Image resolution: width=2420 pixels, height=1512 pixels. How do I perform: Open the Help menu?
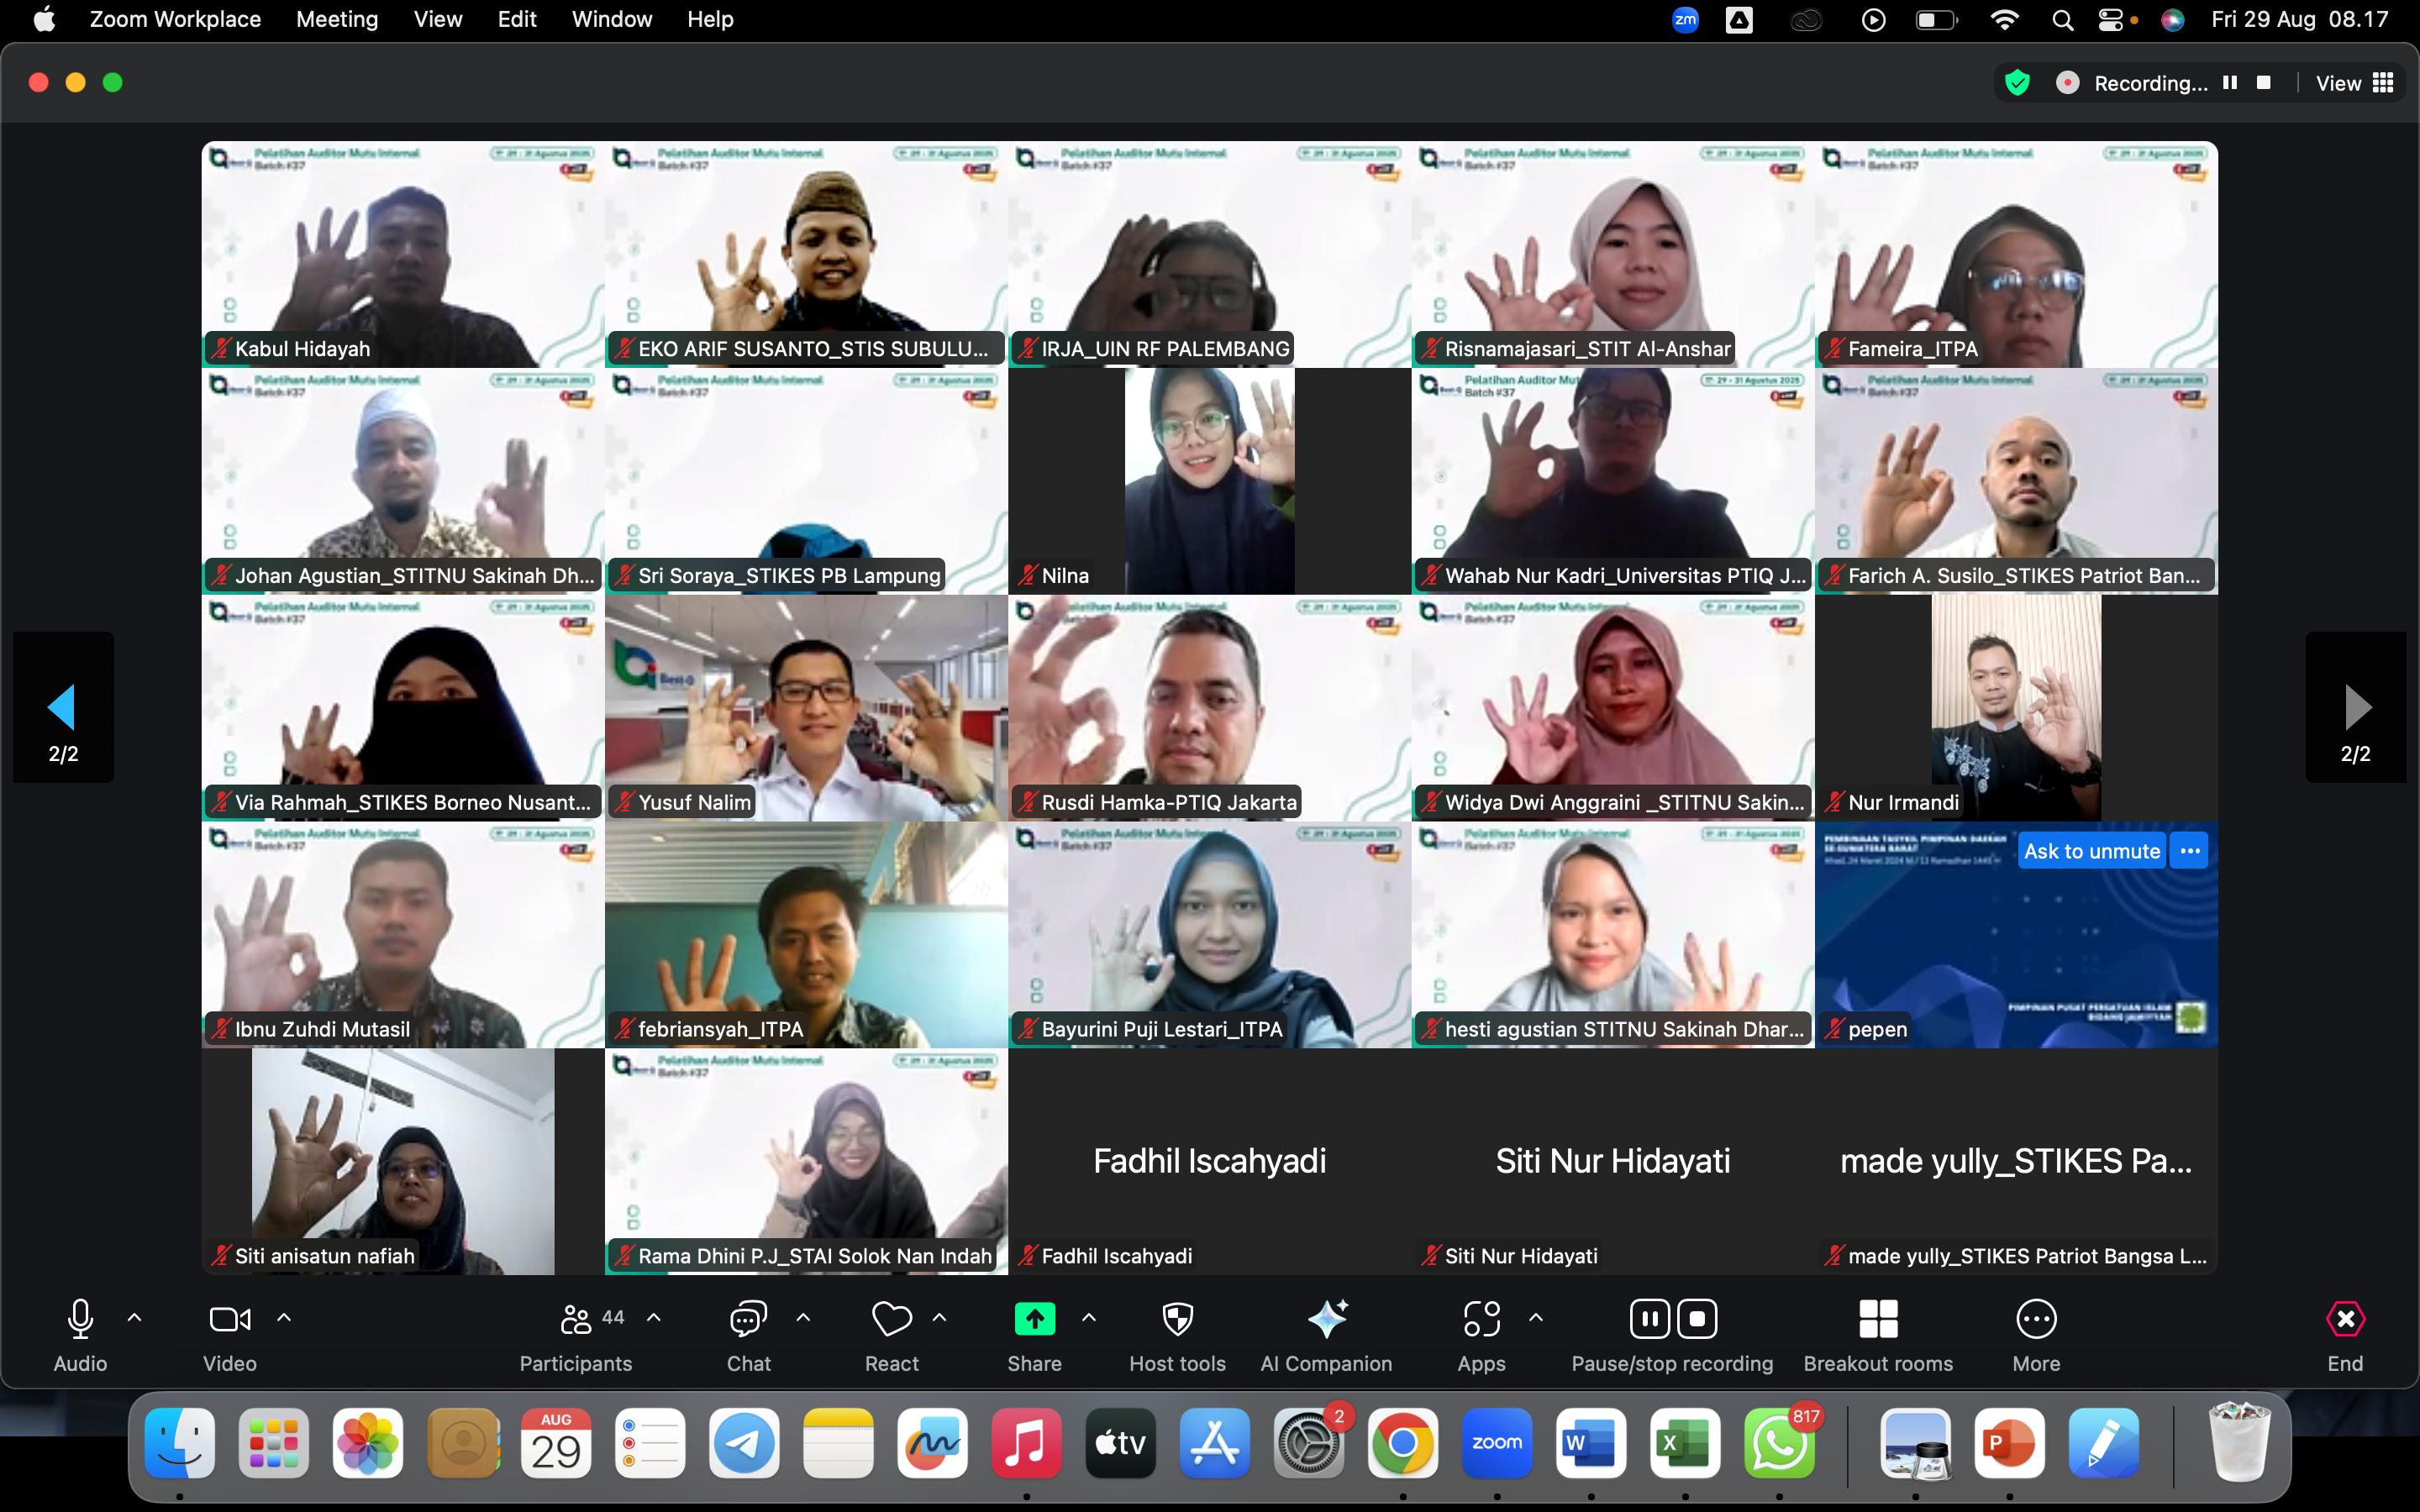coord(710,19)
